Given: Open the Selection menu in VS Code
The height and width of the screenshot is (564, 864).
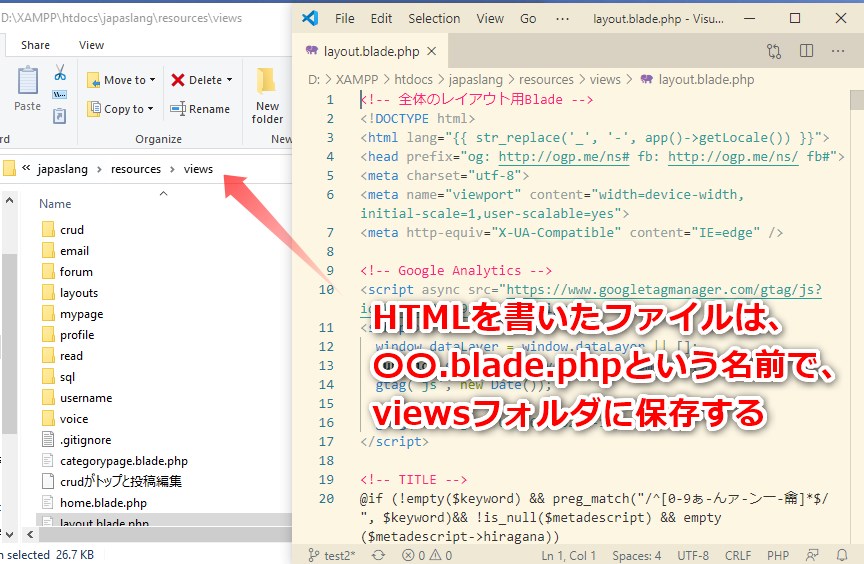Looking at the screenshot, I should (x=434, y=18).
